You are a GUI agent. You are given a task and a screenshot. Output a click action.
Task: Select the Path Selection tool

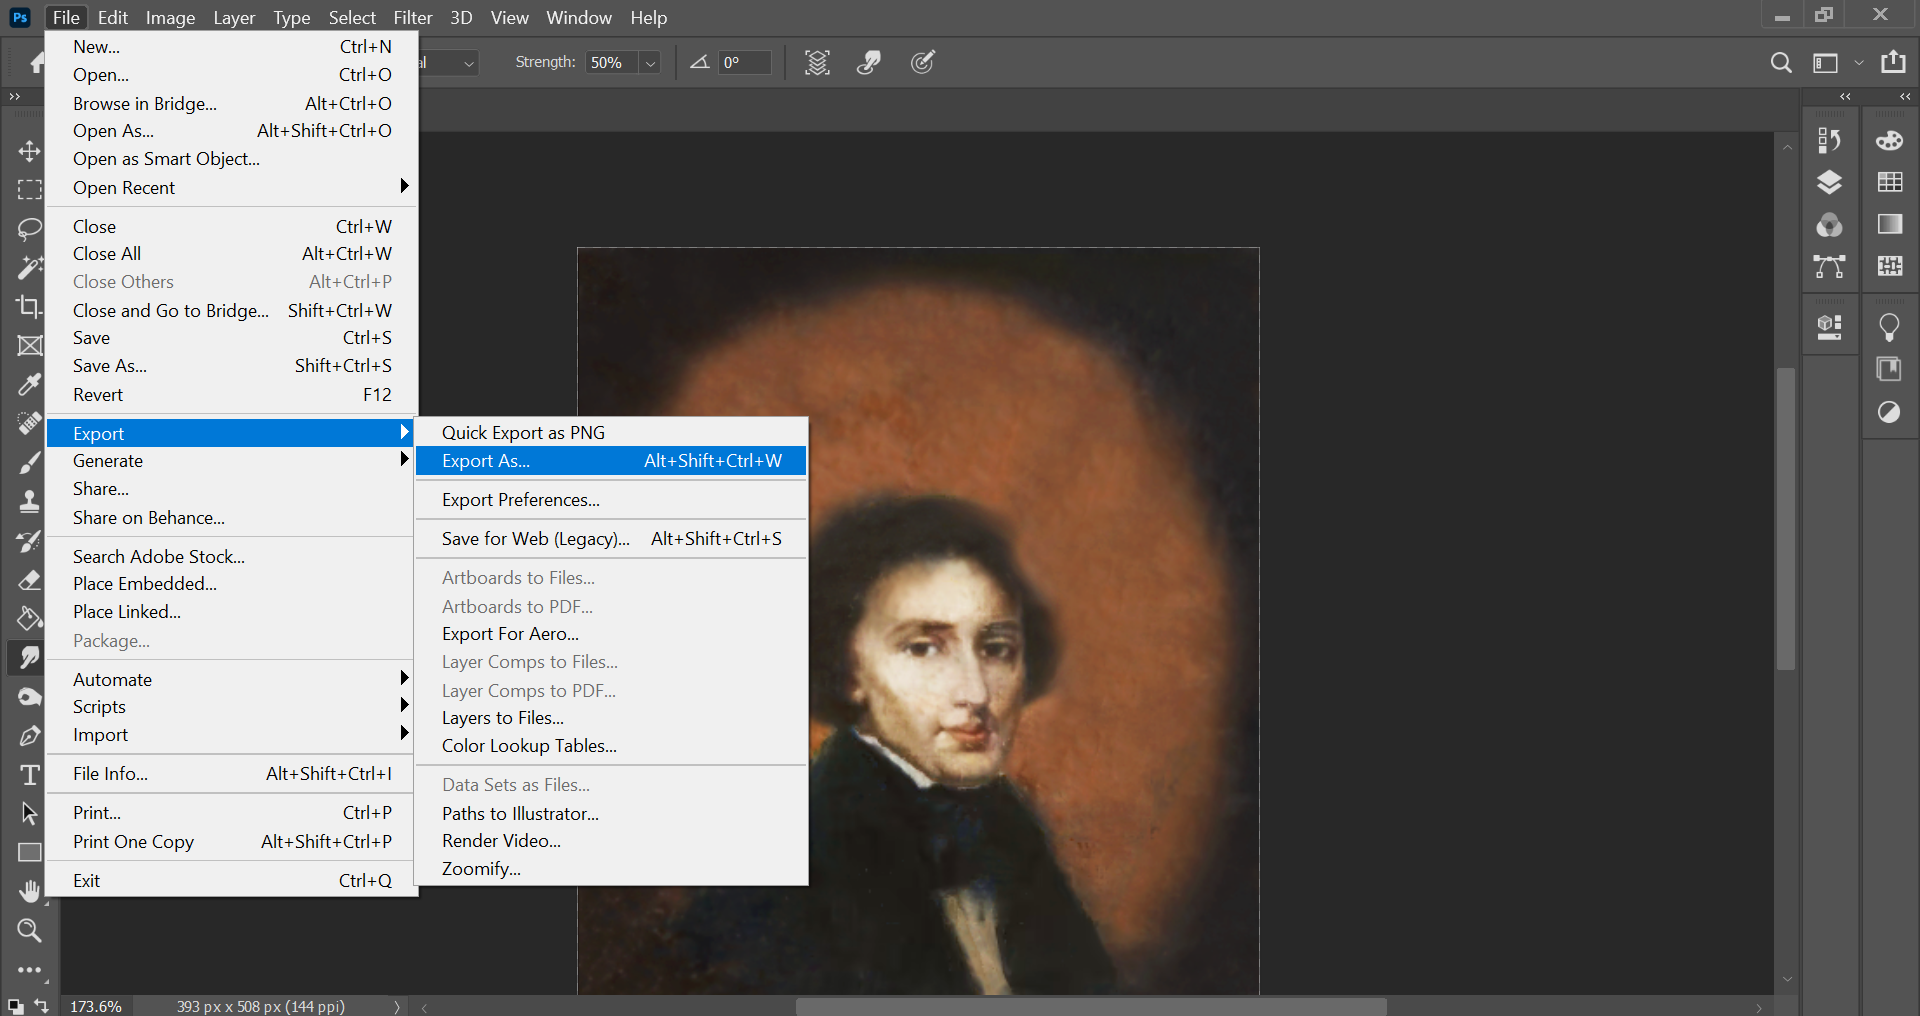(x=29, y=813)
